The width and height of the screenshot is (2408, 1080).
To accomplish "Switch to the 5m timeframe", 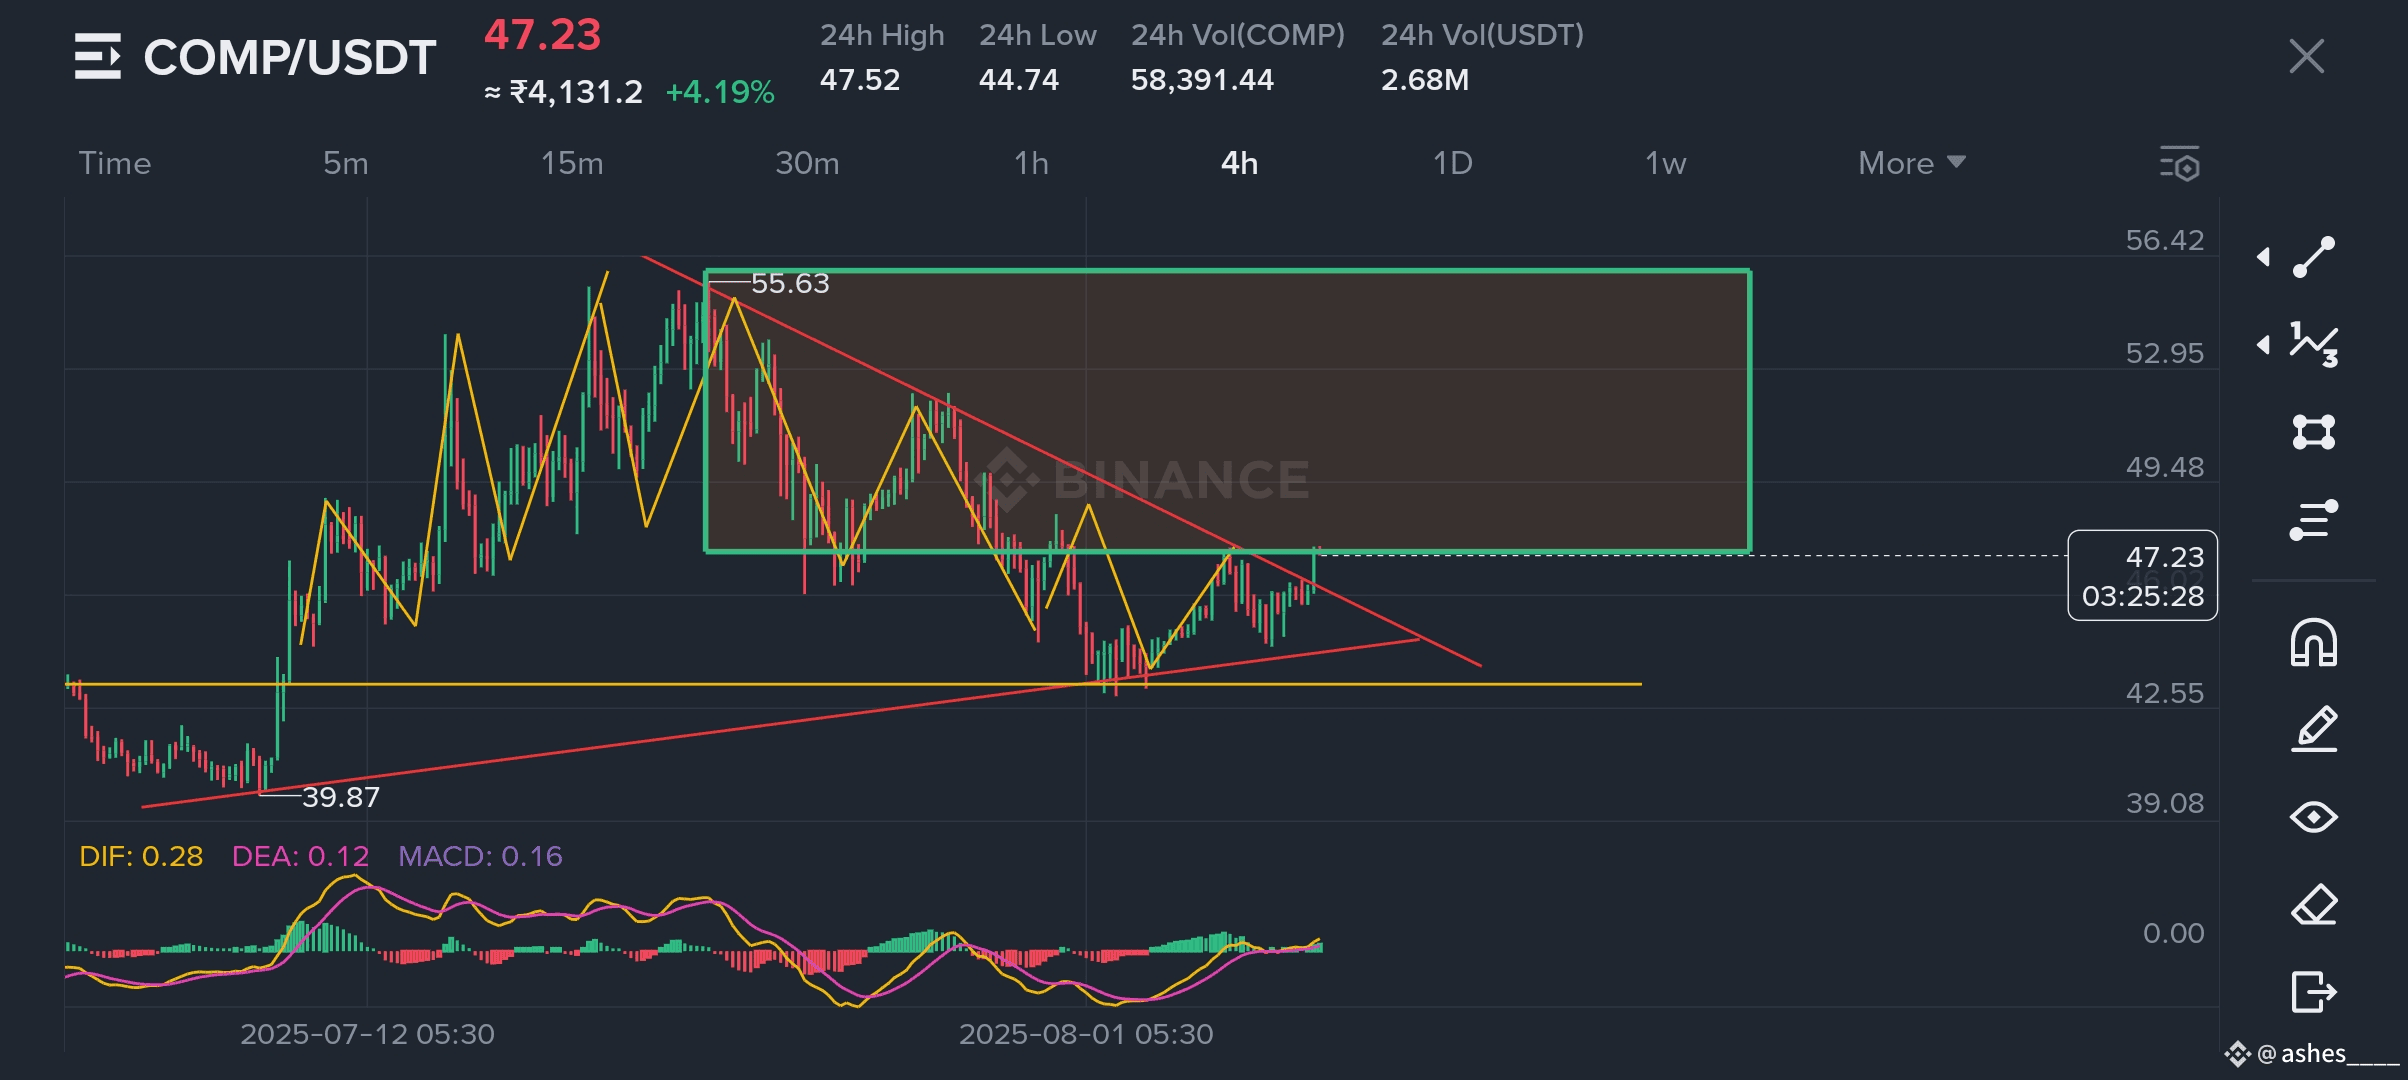I will [345, 163].
